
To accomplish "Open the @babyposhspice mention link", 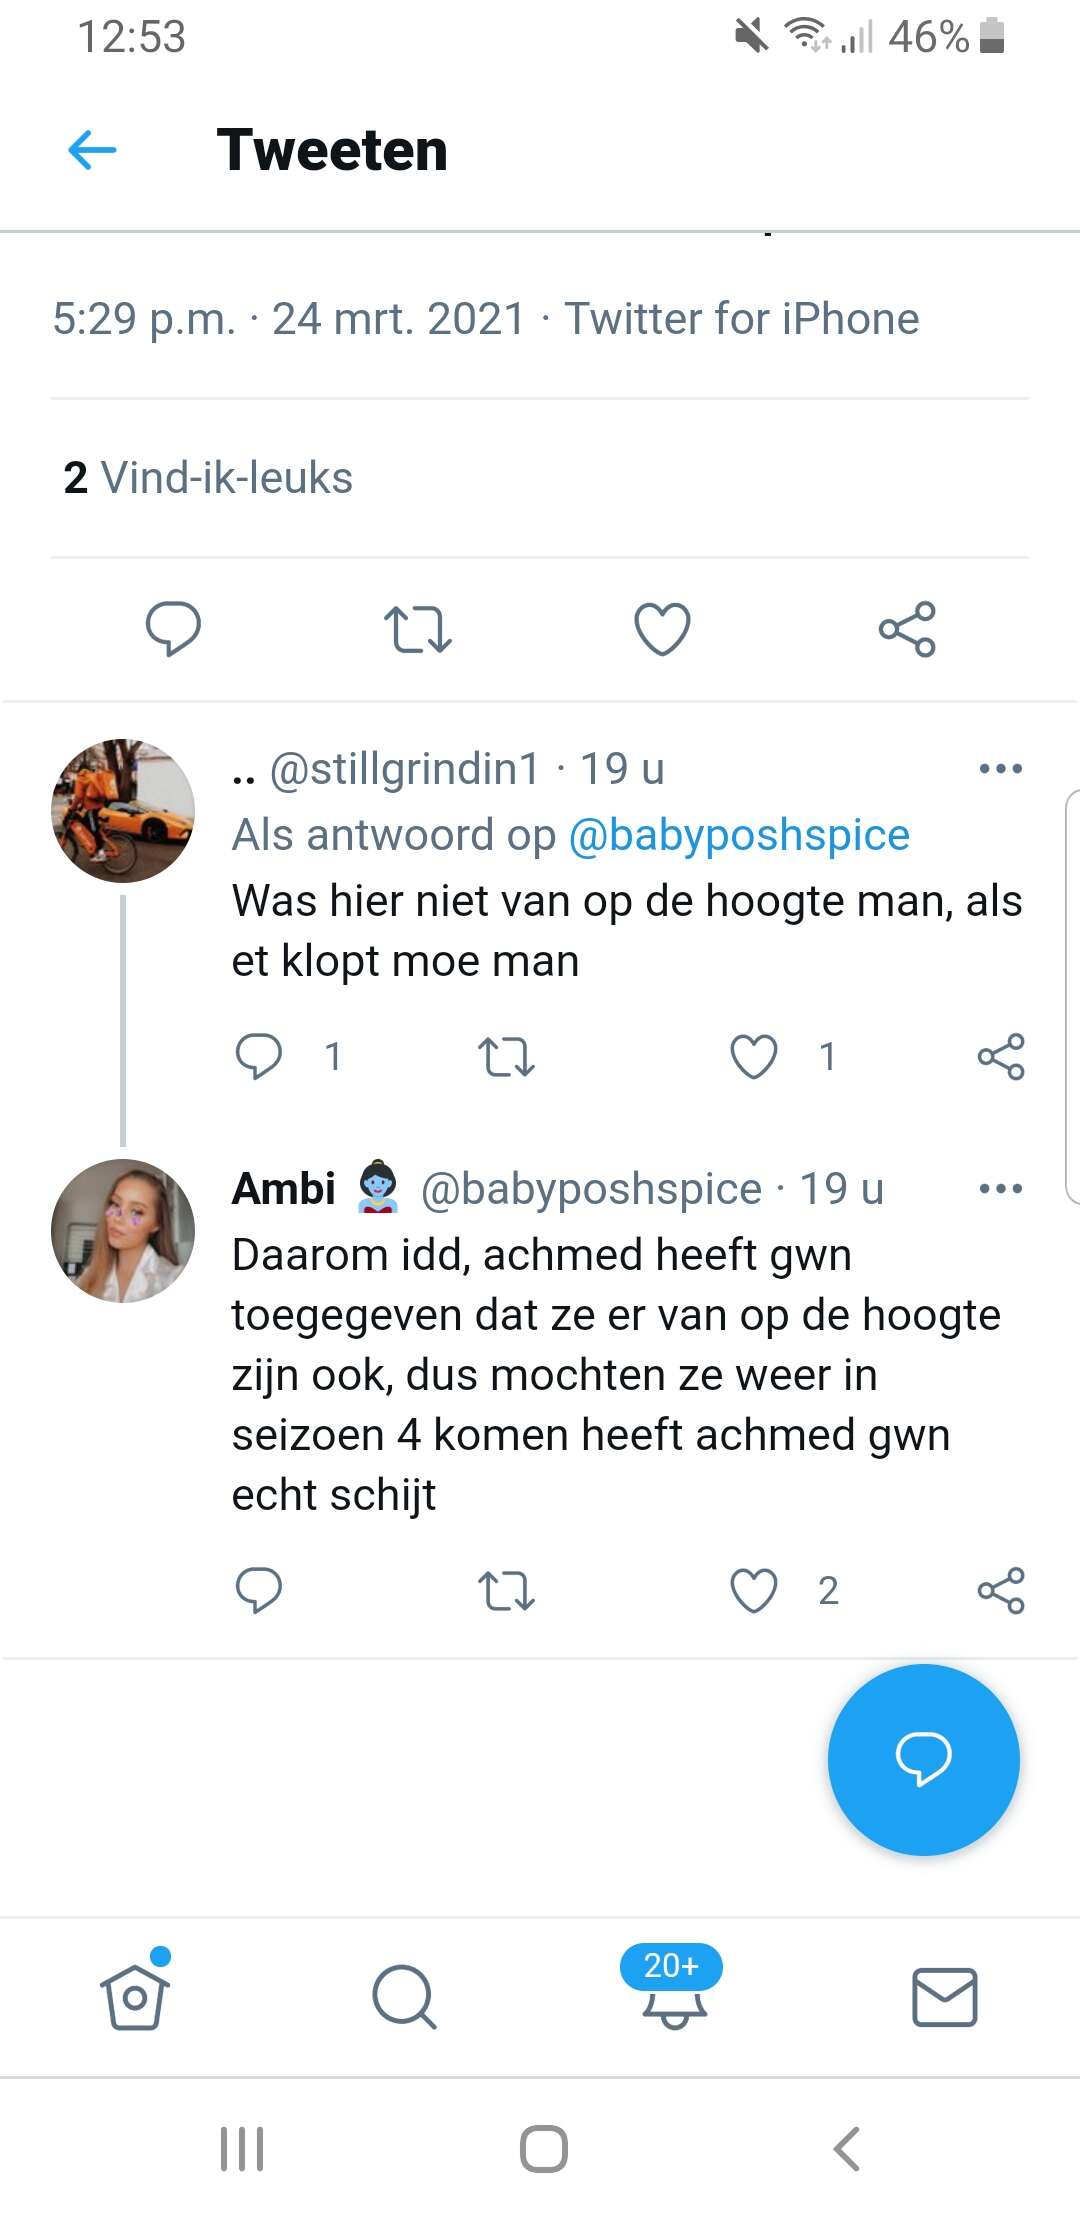I will click(739, 835).
